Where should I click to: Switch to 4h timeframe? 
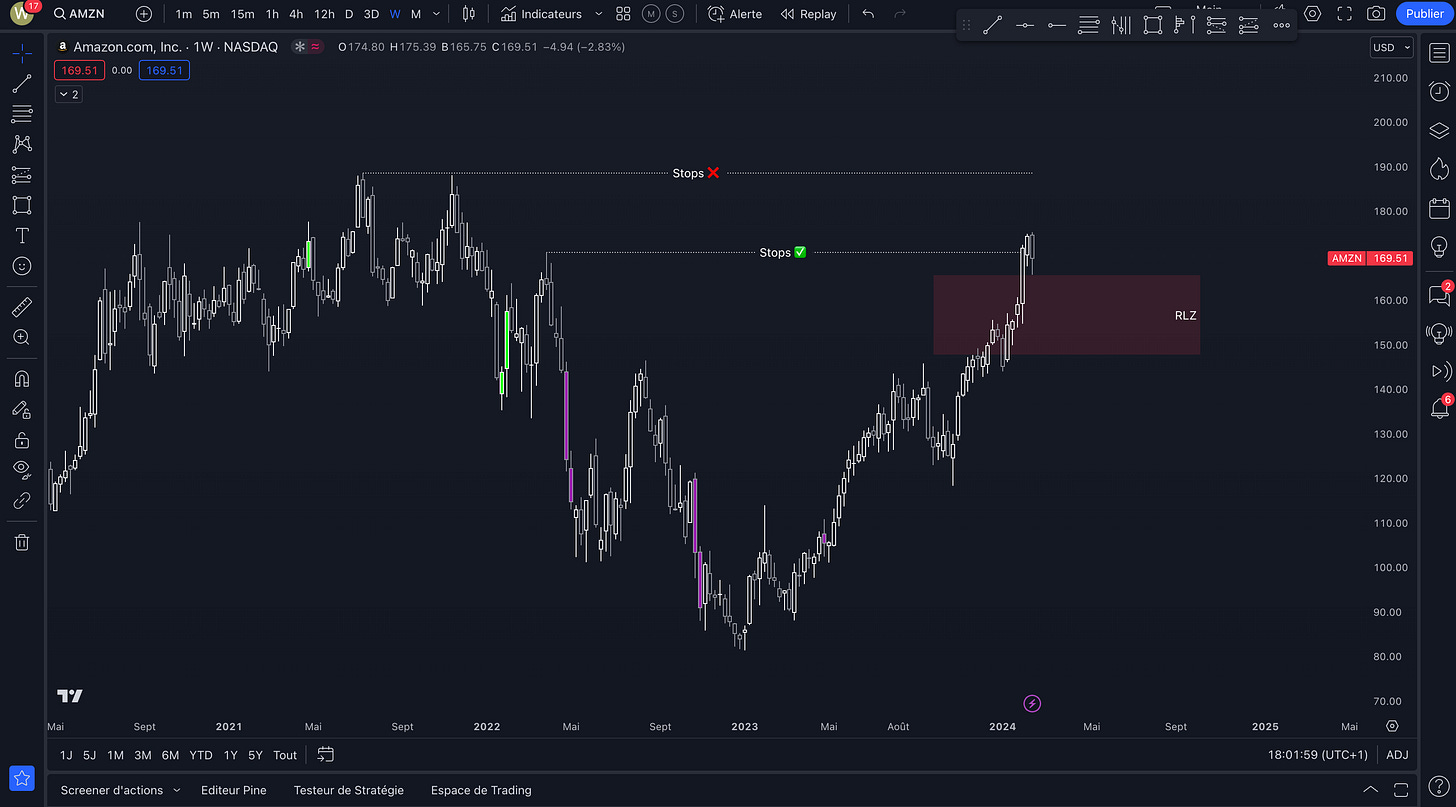(x=296, y=14)
